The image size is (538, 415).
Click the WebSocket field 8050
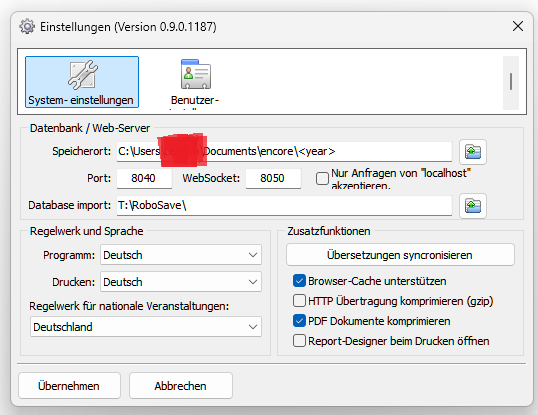pyautogui.click(x=273, y=178)
